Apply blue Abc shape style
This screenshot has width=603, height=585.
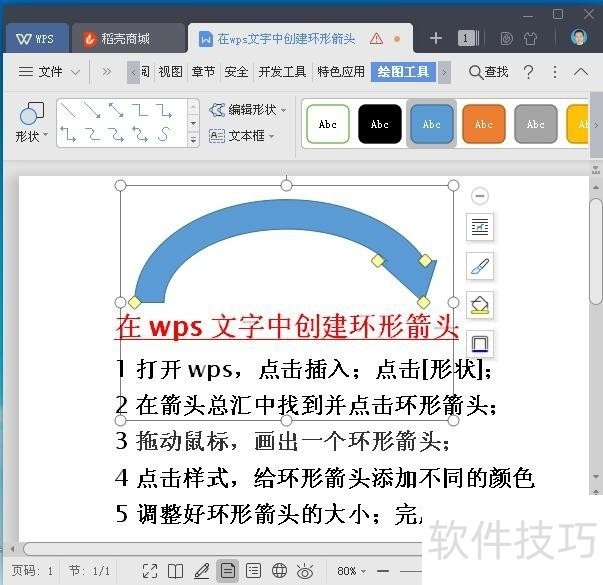431,124
